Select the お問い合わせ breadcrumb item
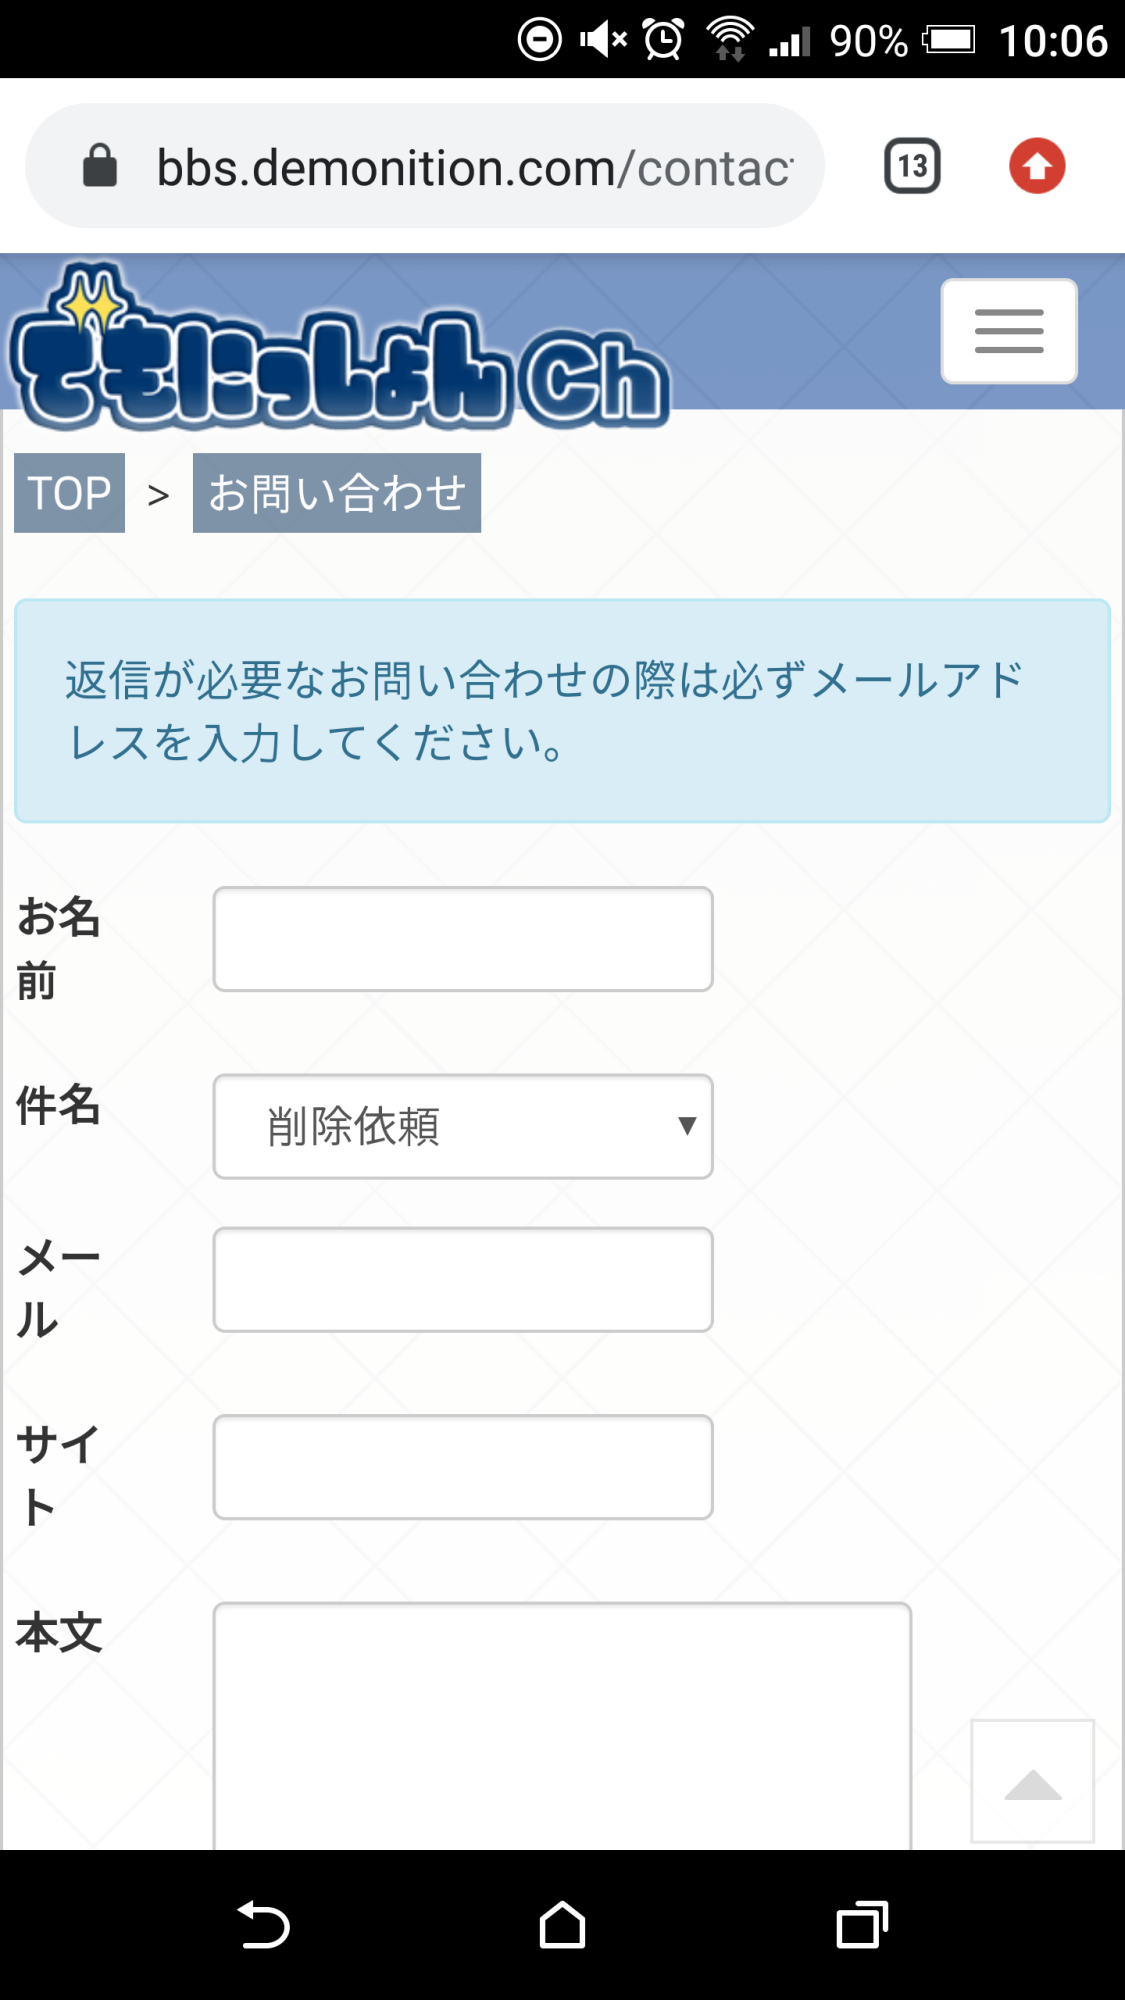The height and width of the screenshot is (2000, 1125). tap(337, 493)
